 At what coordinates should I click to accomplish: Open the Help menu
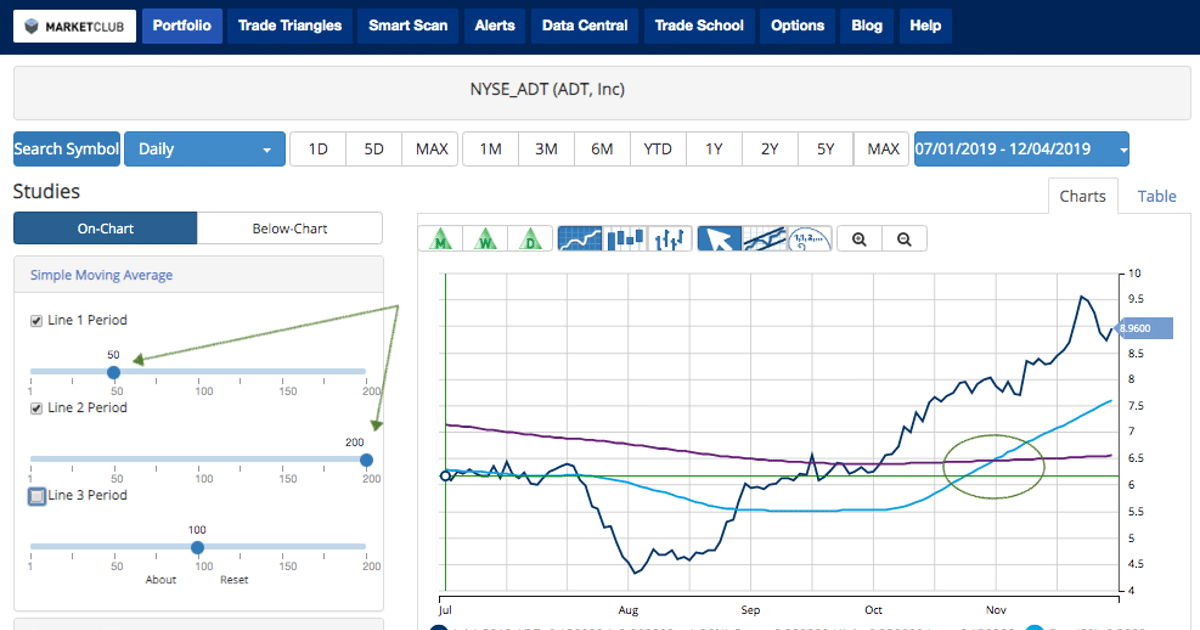(926, 26)
